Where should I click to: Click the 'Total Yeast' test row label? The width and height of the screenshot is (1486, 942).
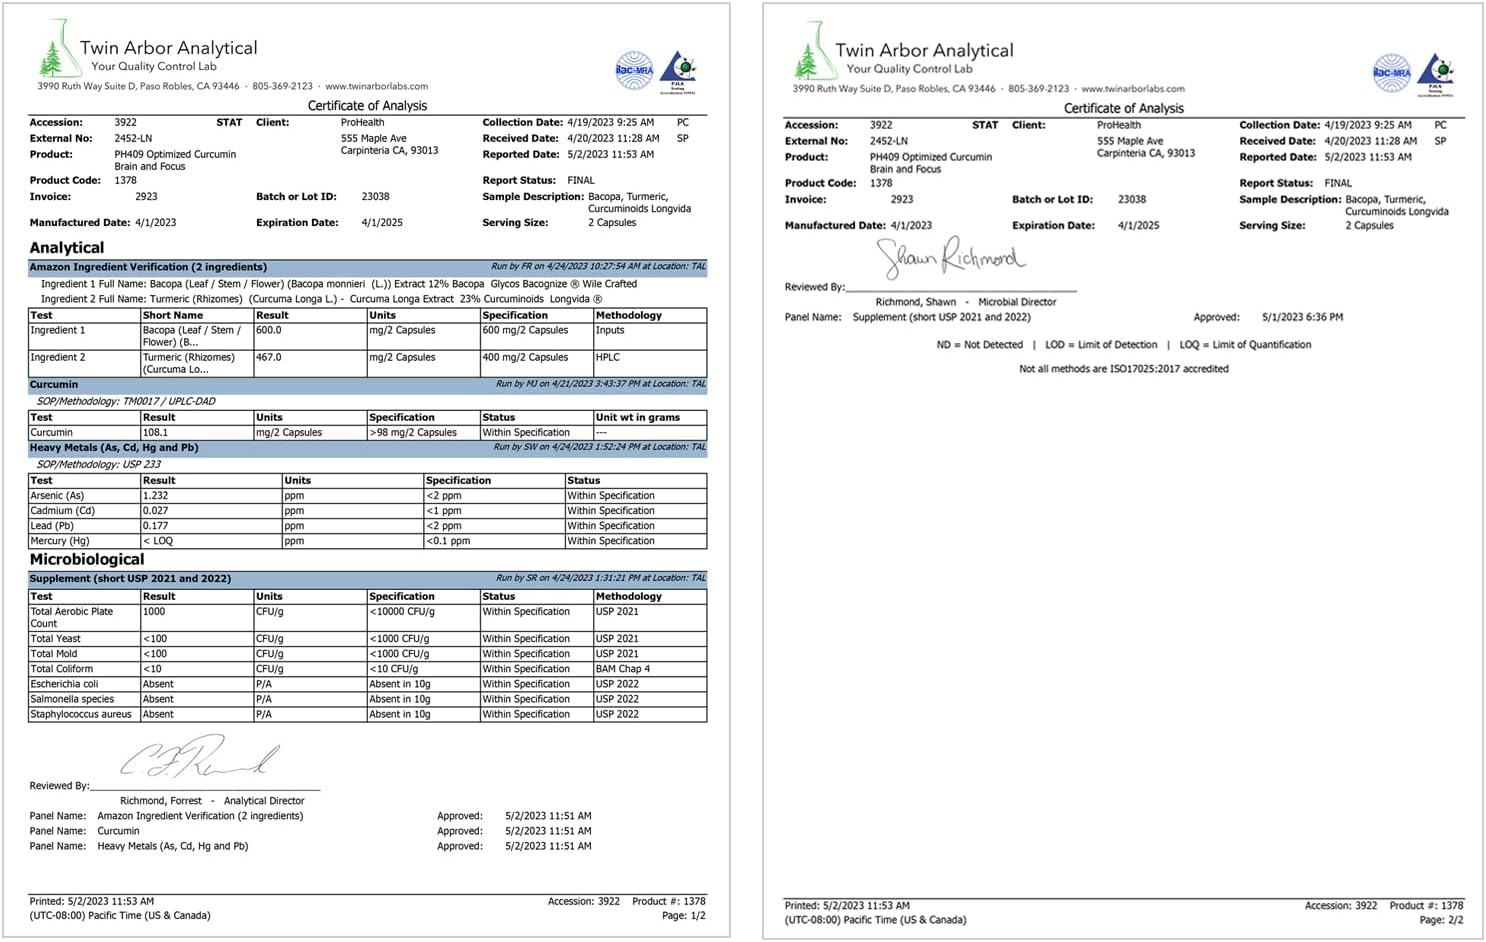click(x=55, y=639)
